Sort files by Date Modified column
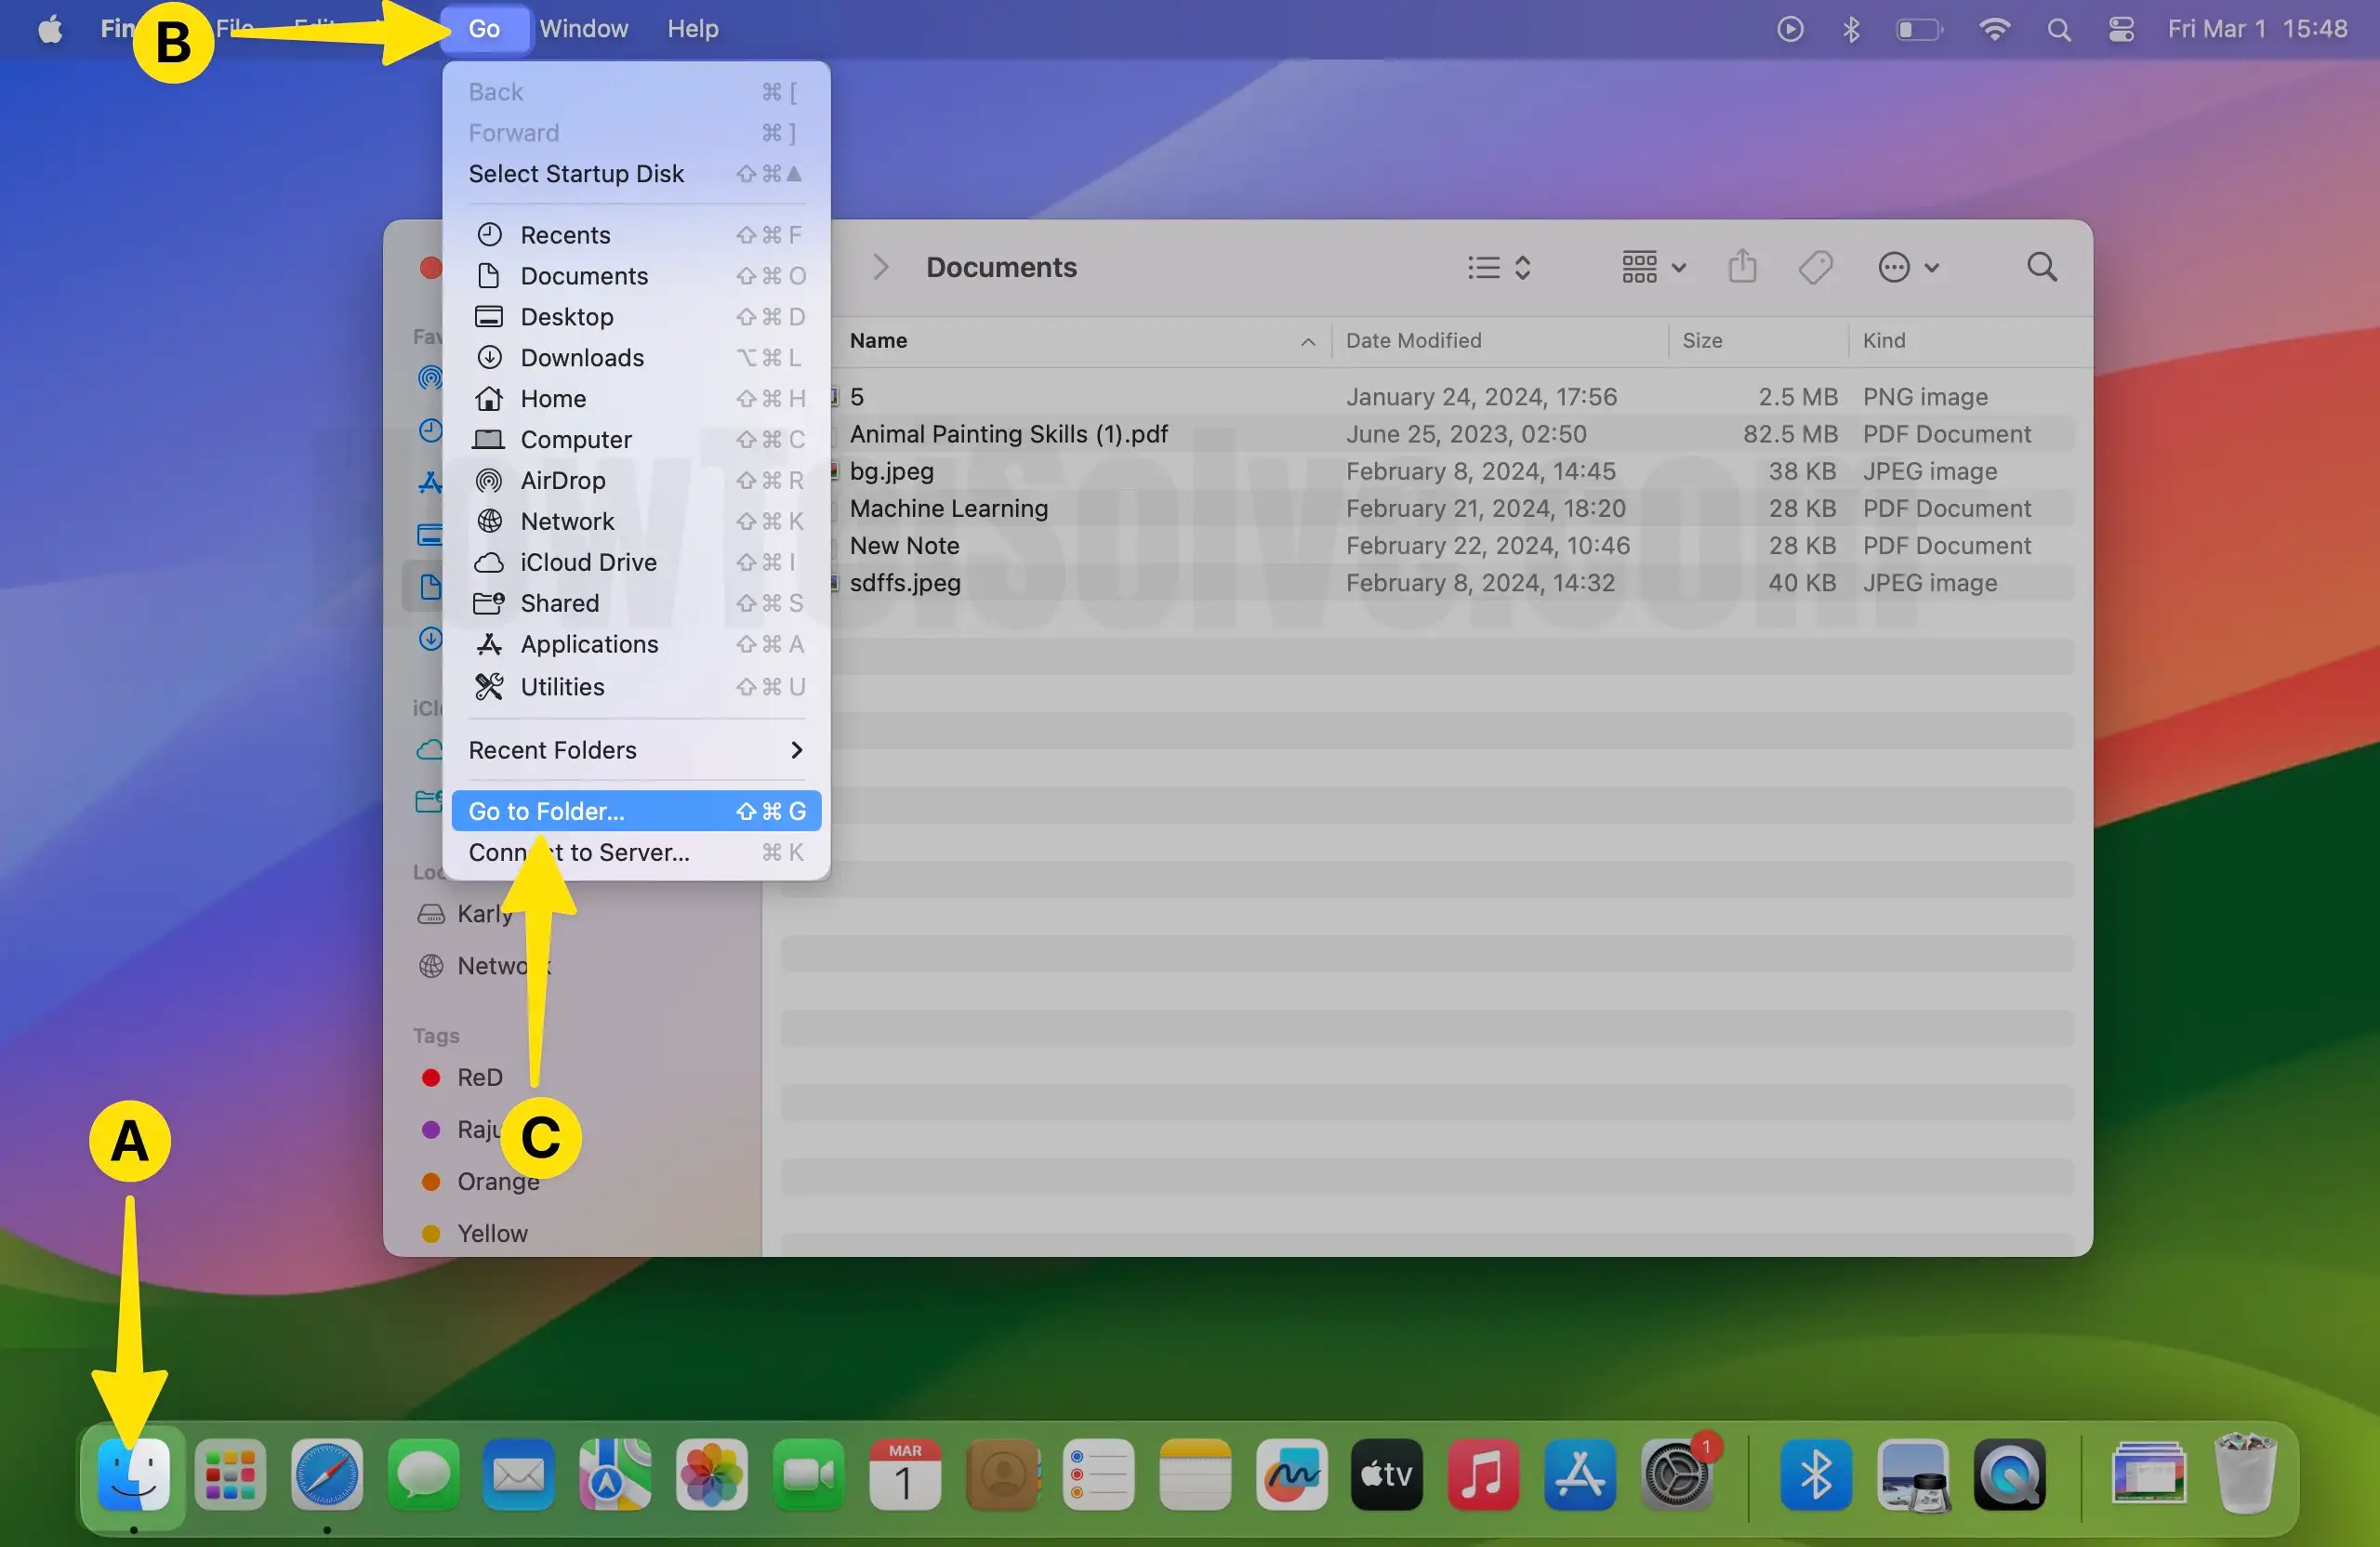This screenshot has width=2380, height=1547. coord(1413,341)
